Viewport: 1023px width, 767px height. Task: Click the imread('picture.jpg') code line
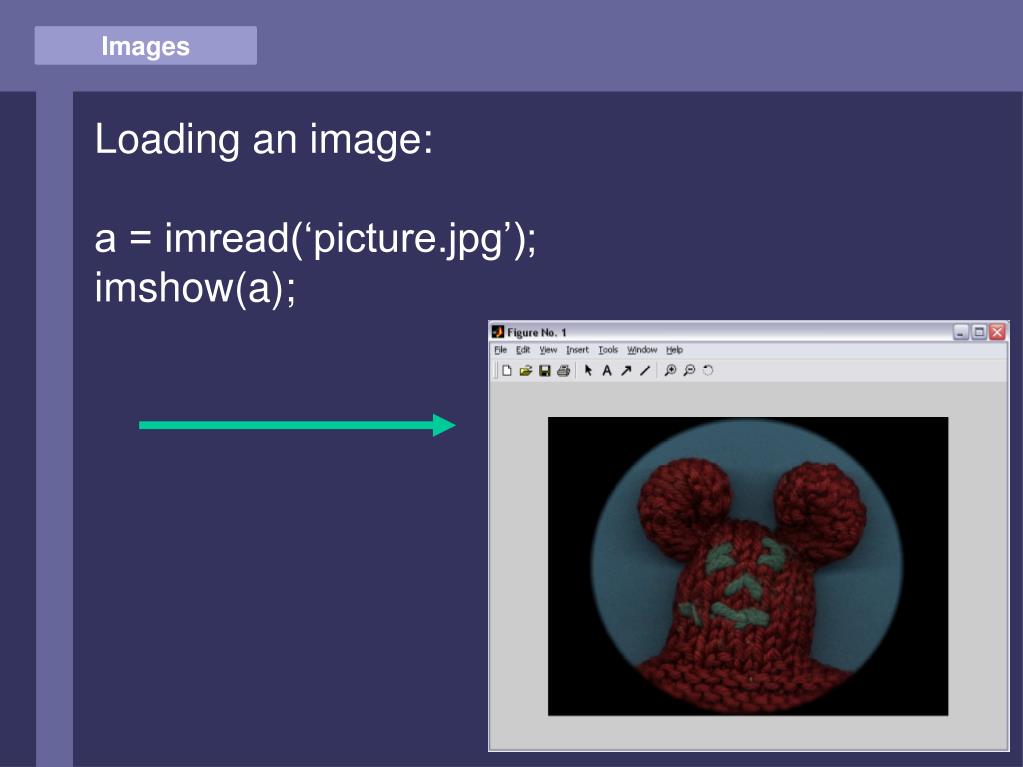click(315, 238)
